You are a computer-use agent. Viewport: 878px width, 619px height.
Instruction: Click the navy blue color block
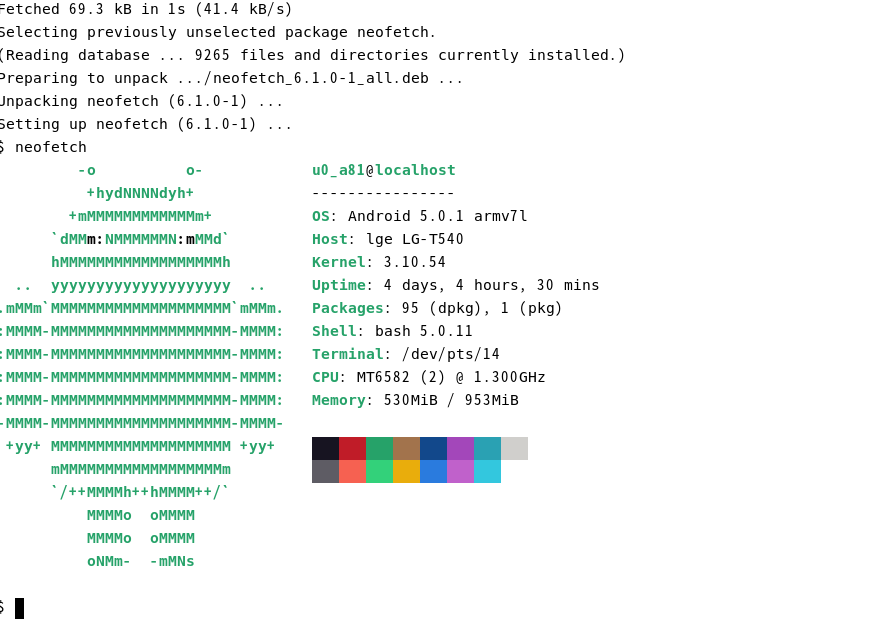(x=433, y=448)
